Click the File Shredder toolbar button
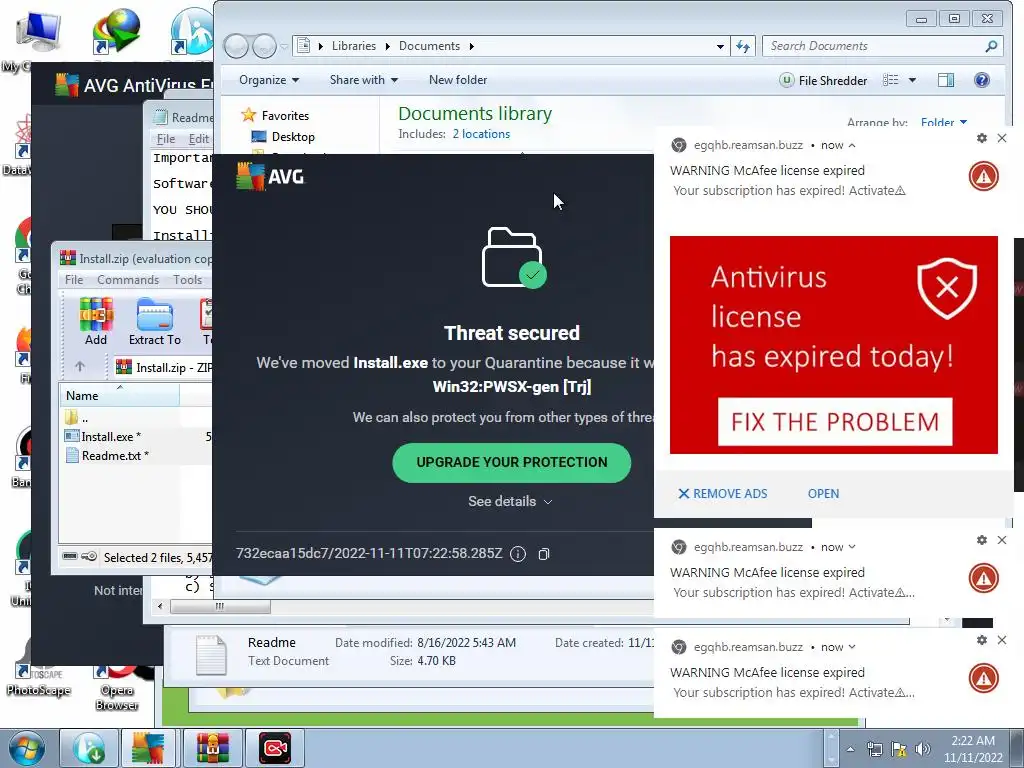The height and width of the screenshot is (768, 1024). tap(824, 80)
